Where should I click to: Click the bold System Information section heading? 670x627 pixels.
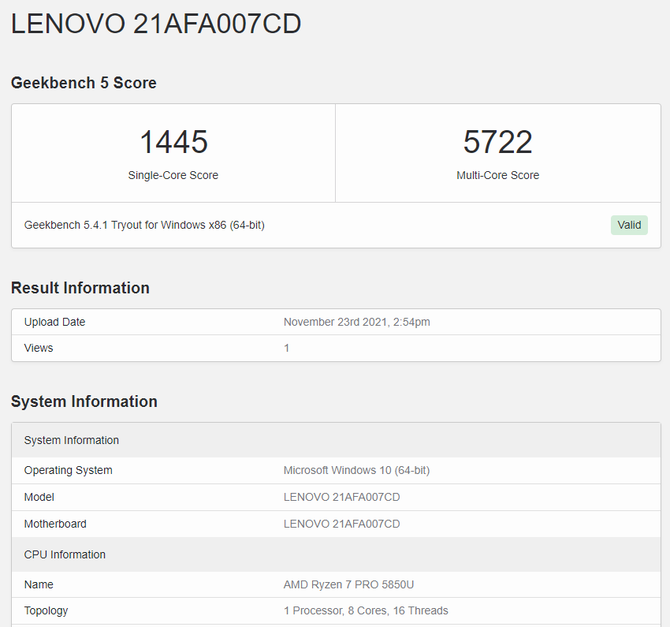click(x=84, y=401)
